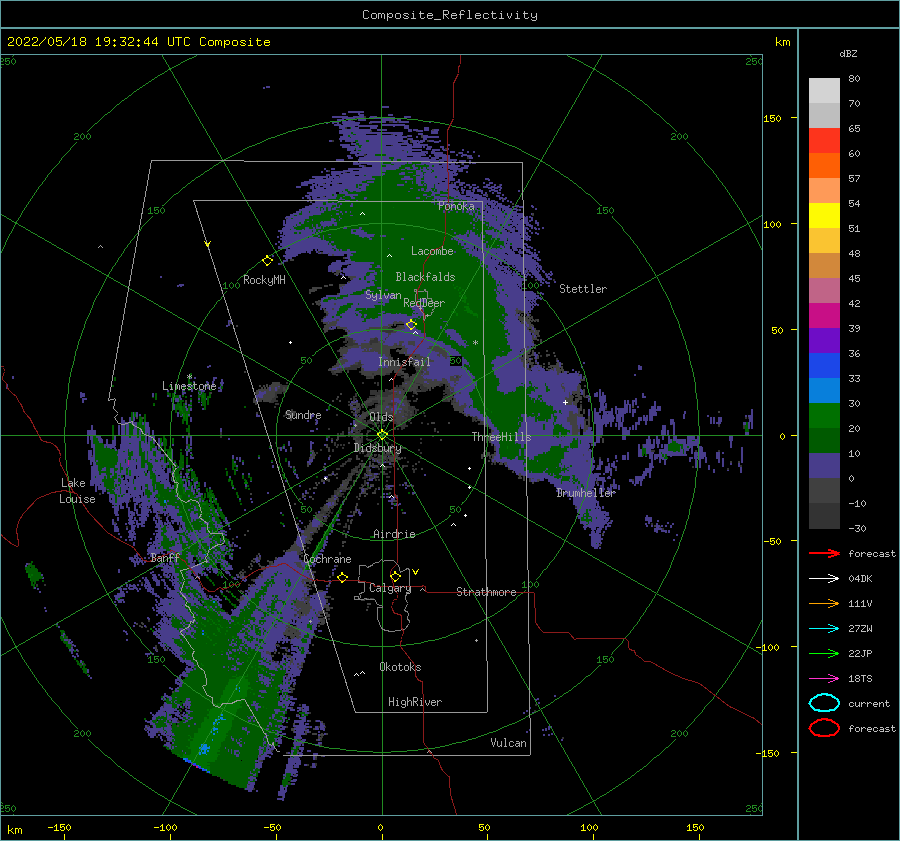Click the -150 value on bottom axis
The height and width of the screenshot is (841, 900).
59,827
